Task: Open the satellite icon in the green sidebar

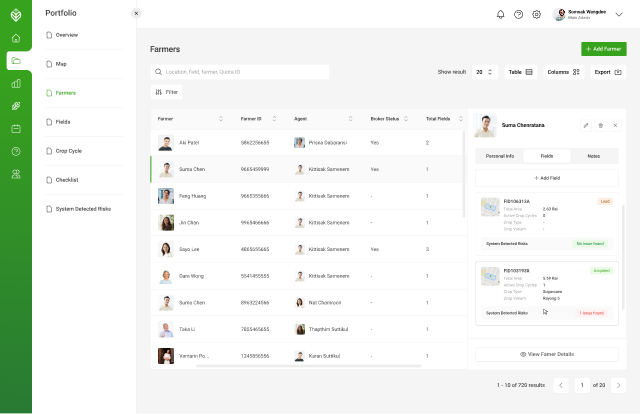Action: (x=16, y=106)
